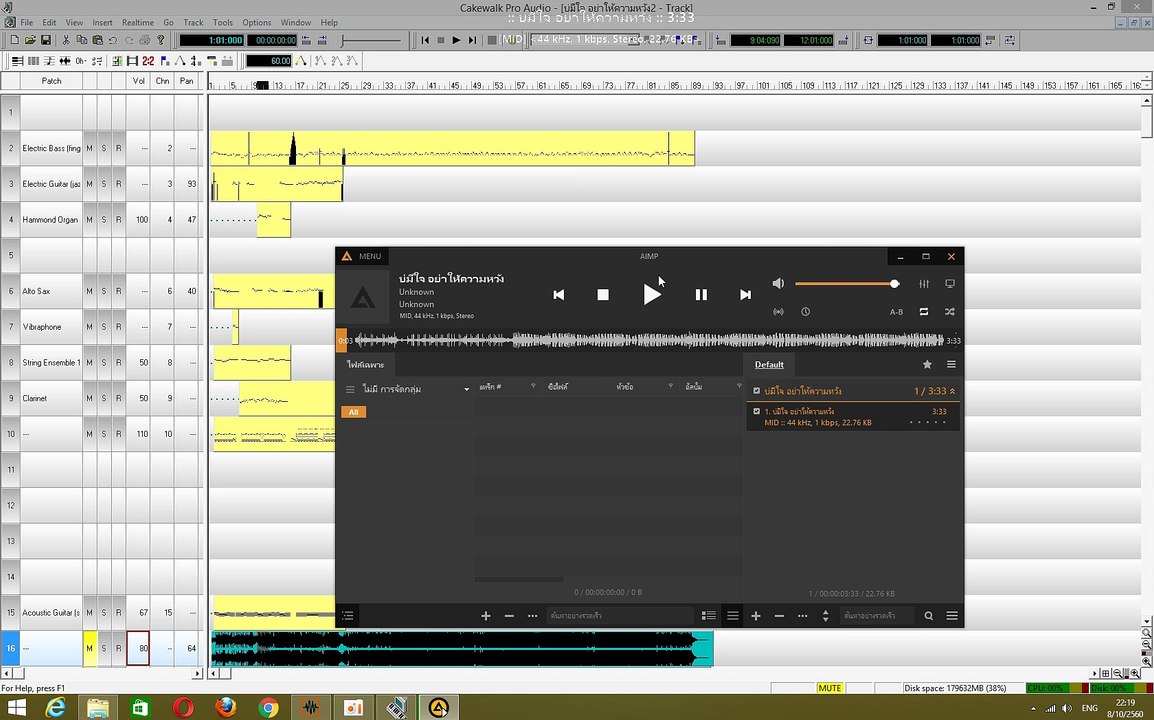Rewind Cakewalk transport to start
Screen dimensions: 1154x720
[x=425, y=40]
